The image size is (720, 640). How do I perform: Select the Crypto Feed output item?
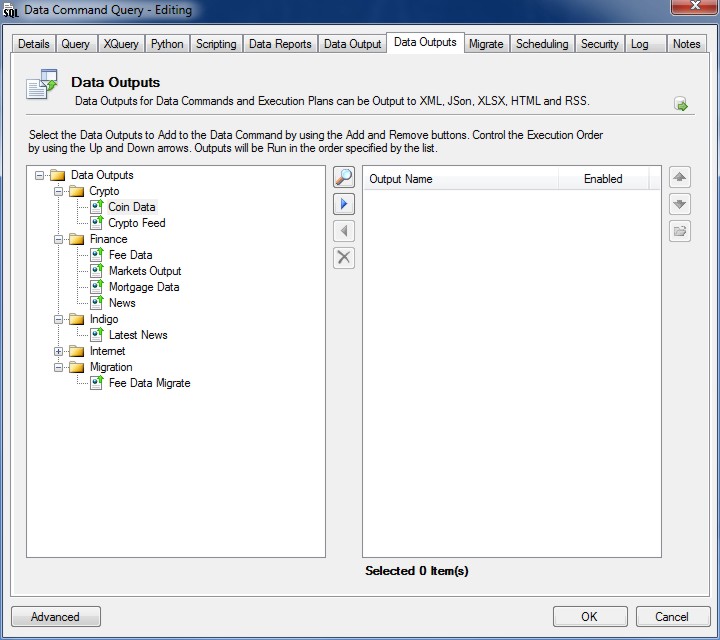[x=137, y=223]
